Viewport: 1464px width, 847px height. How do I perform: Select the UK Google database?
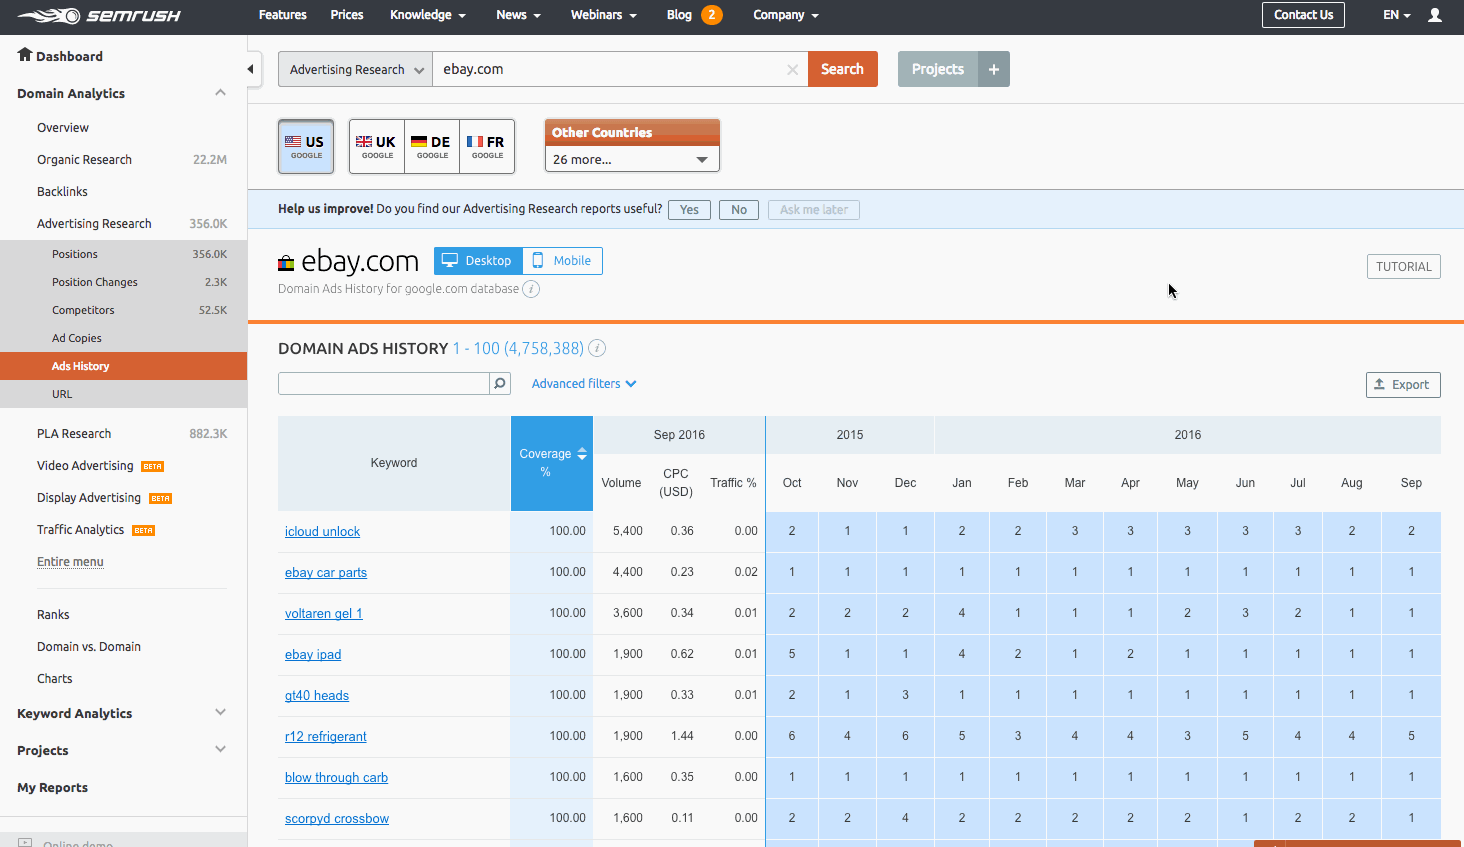(x=377, y=146)
